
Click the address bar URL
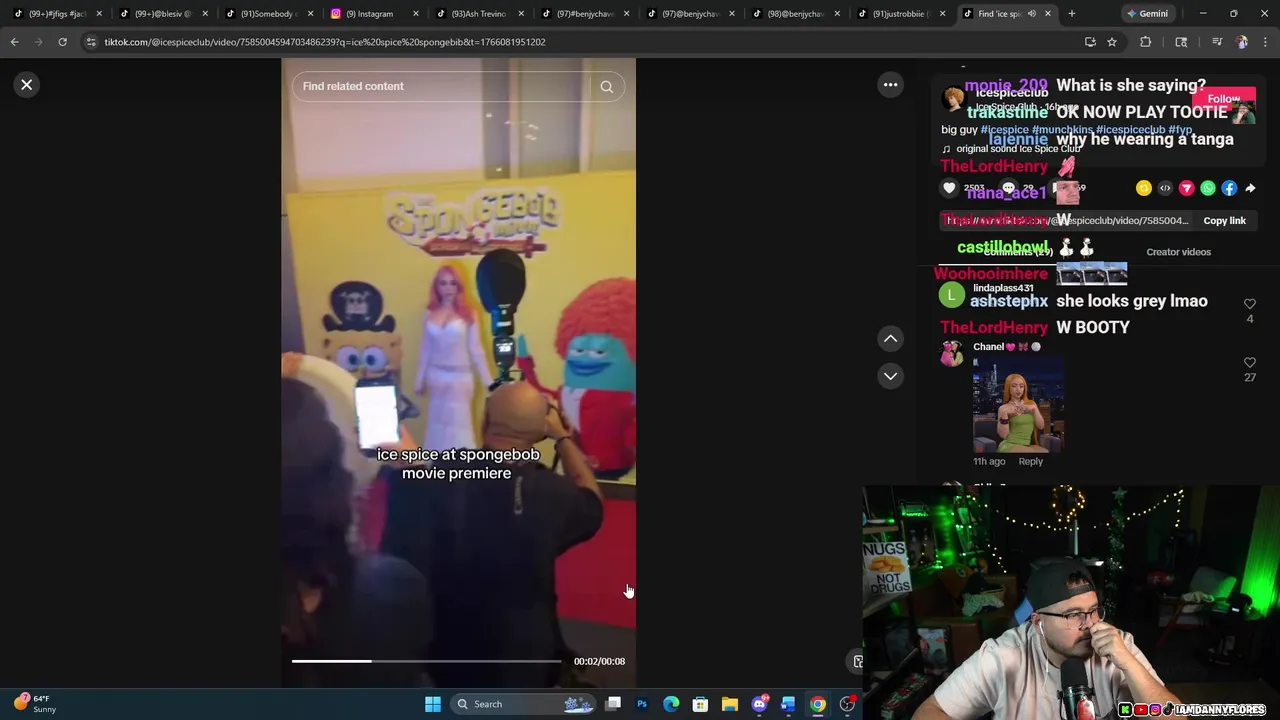[325, 42]
